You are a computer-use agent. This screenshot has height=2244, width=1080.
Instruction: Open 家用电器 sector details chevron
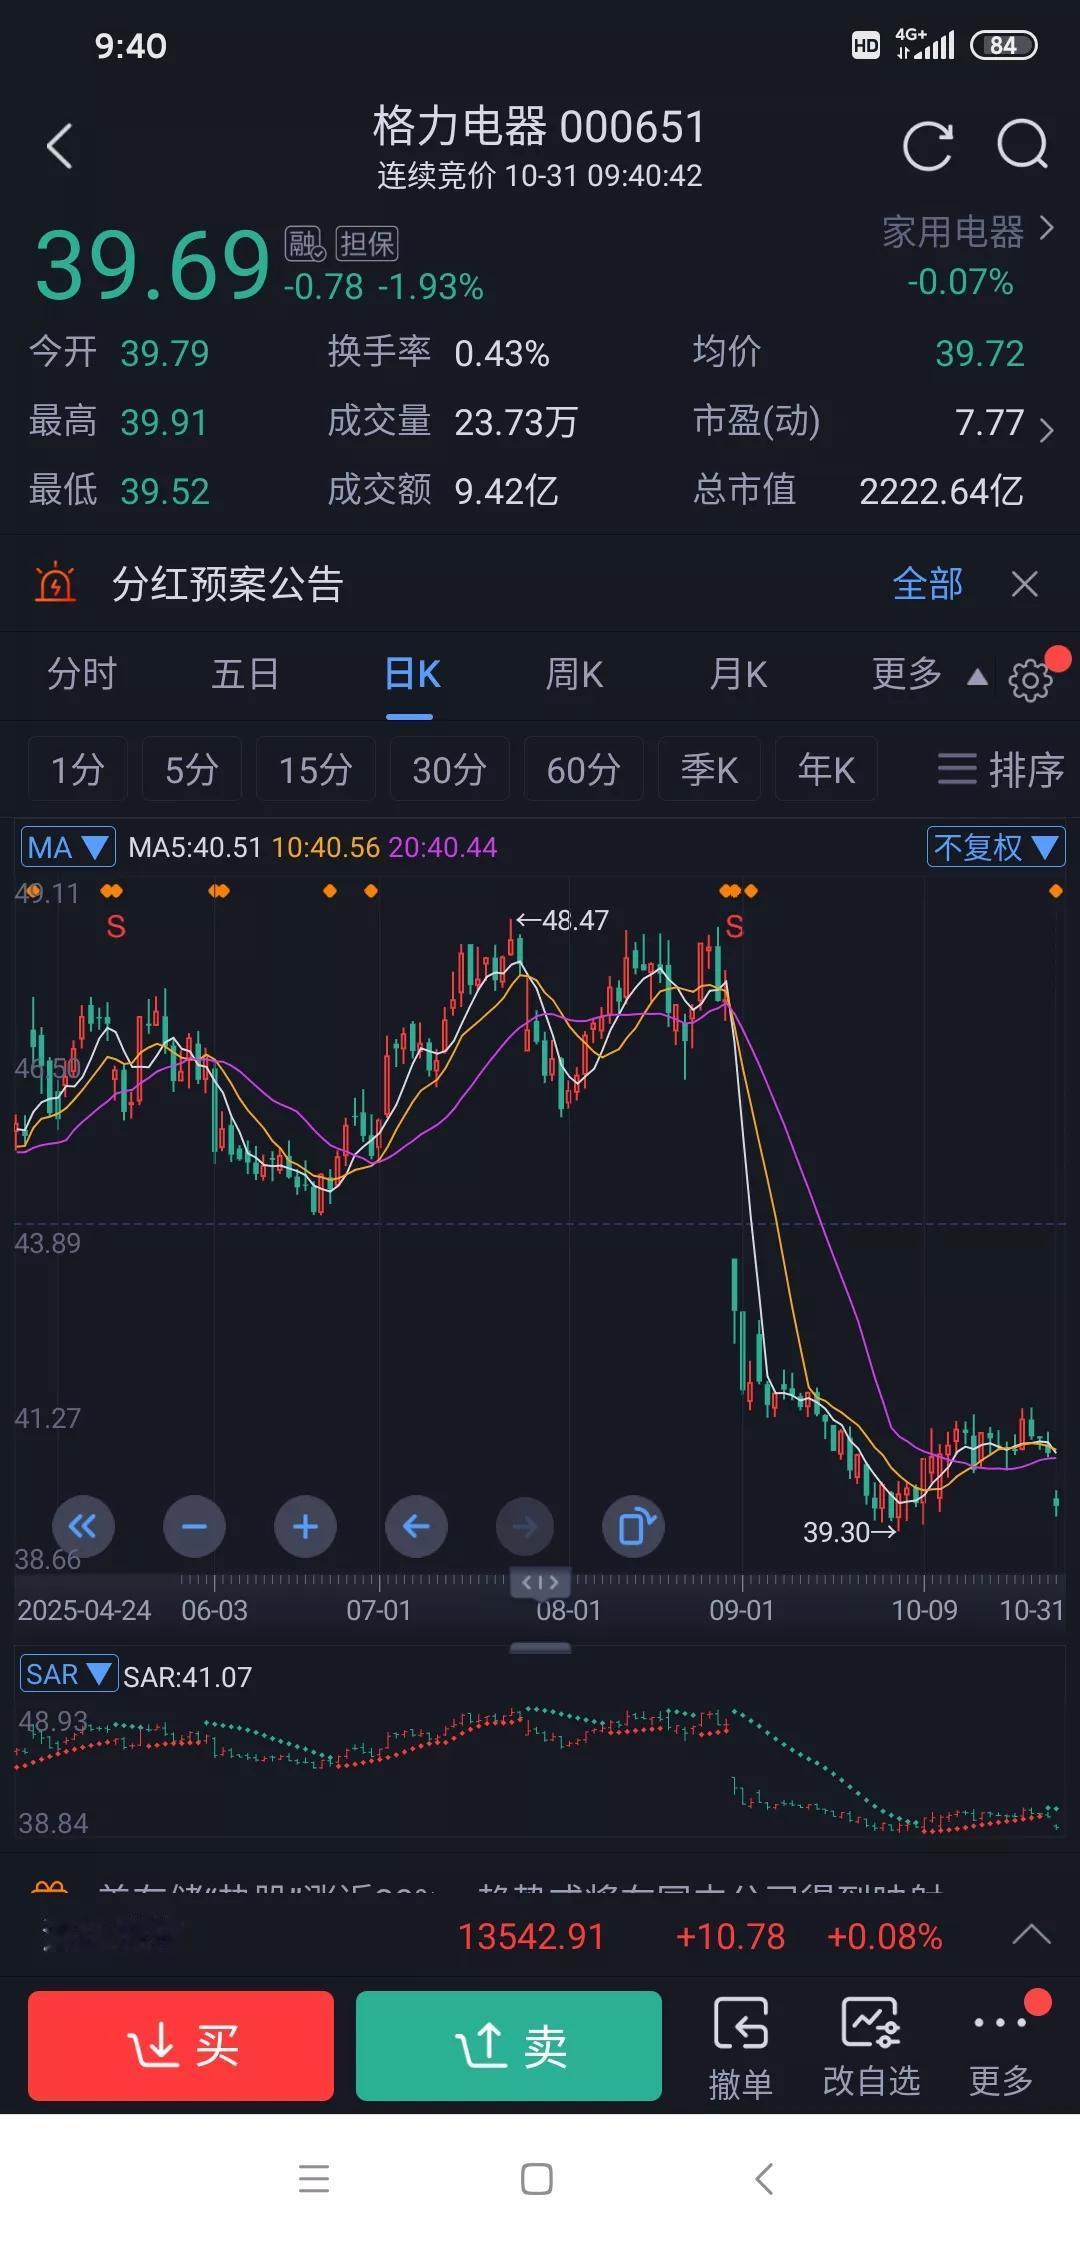click(1047, 229)
